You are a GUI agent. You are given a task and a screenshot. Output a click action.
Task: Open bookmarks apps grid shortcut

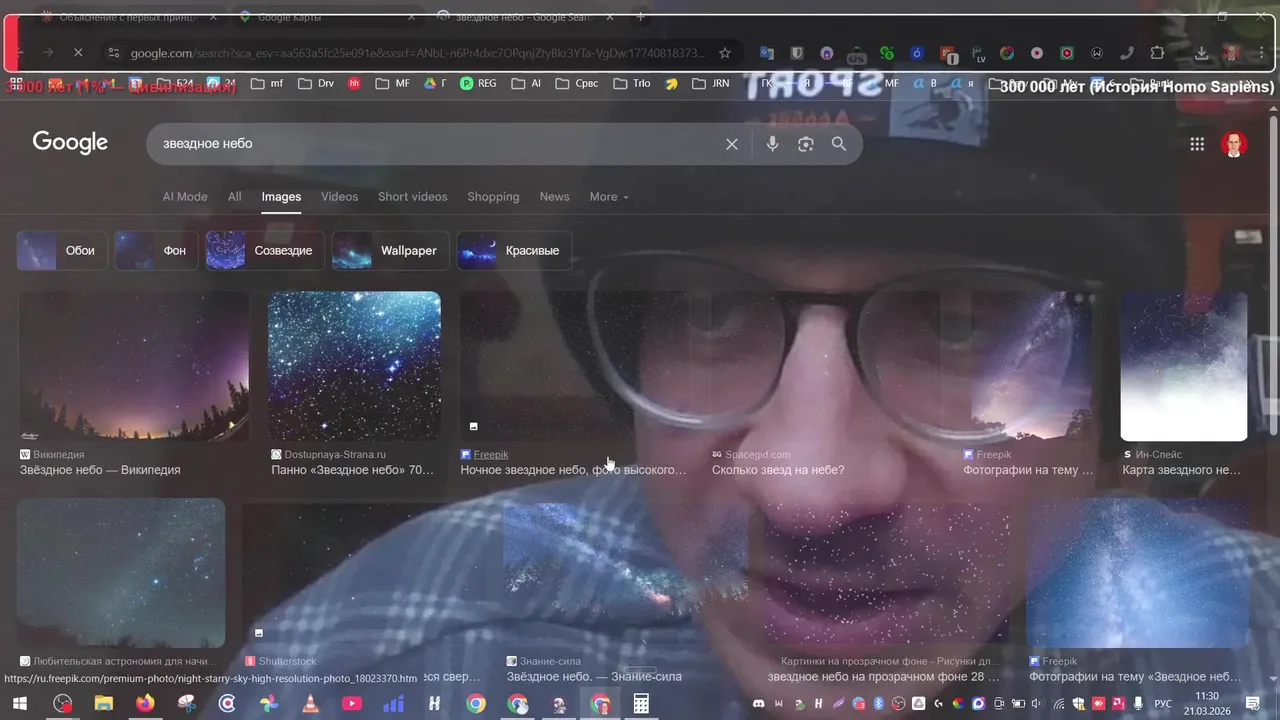click(x=16, y=84)
